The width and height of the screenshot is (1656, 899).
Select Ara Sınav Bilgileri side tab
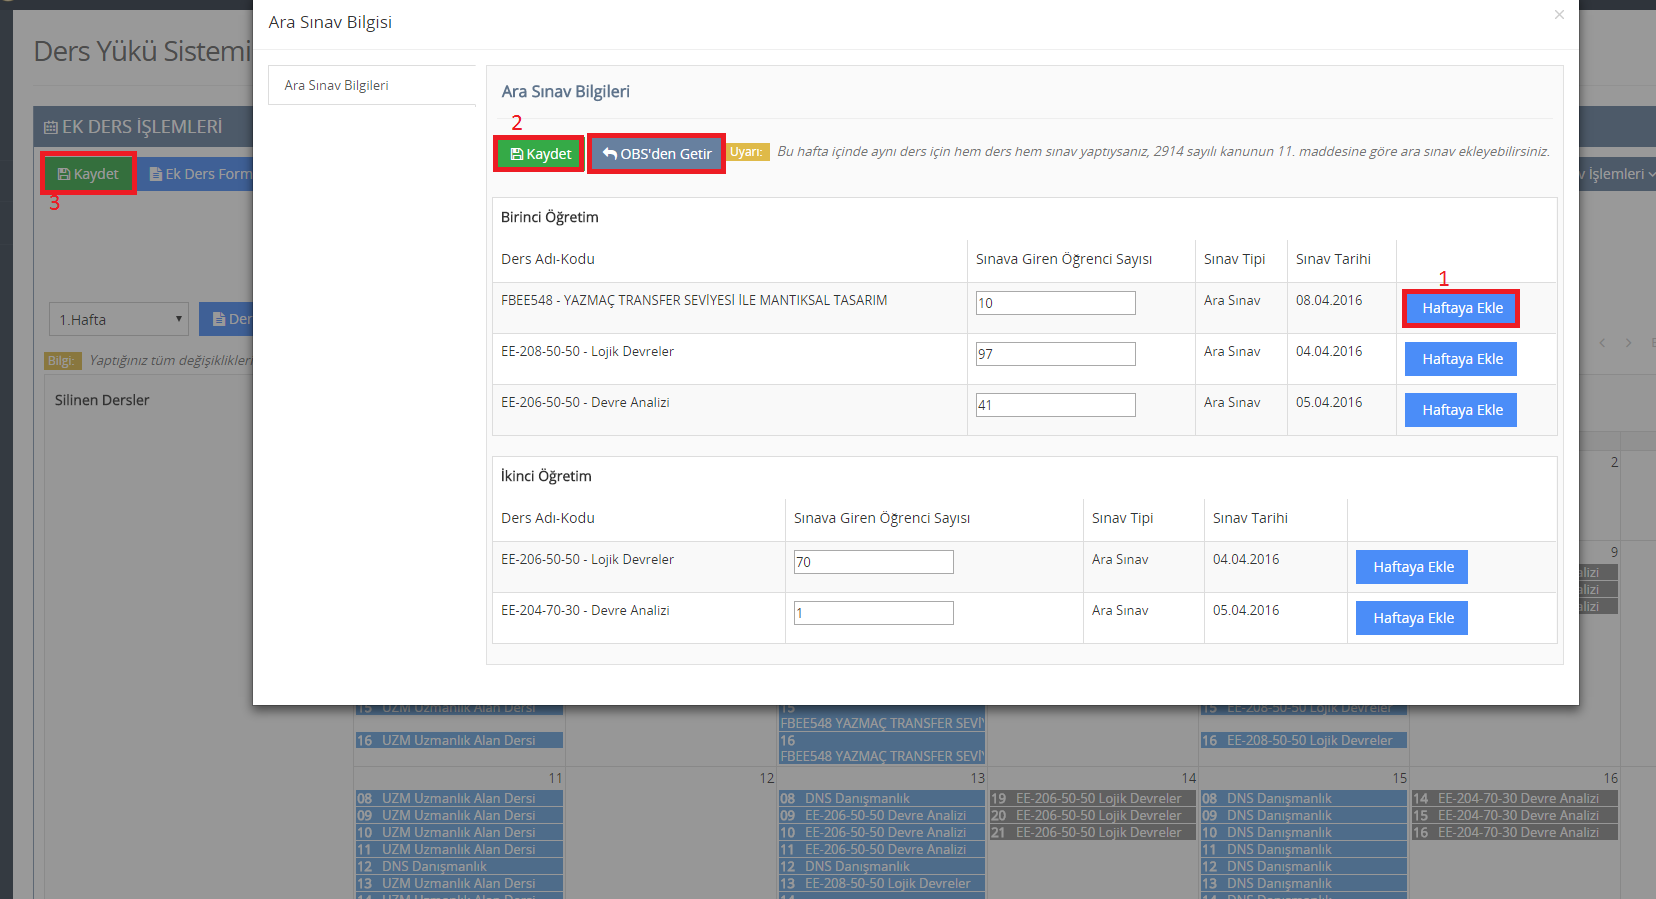pos(372,85)
